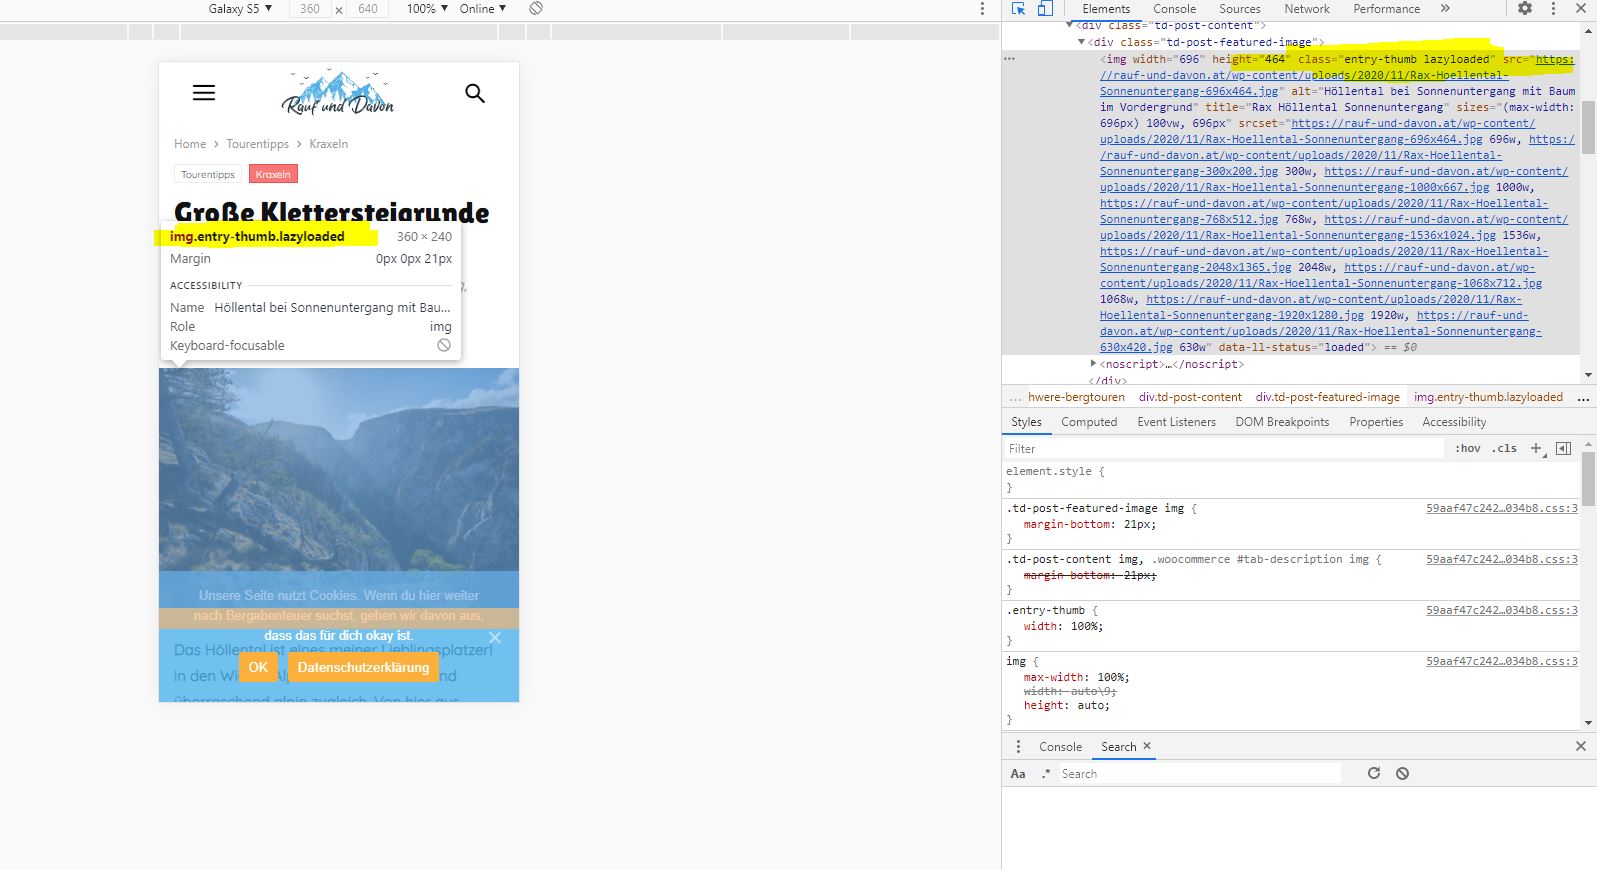The image size is (1597, 870).
Task: Open Tourentipps breadcrumb link
Action: pyautogui.click(x=257, y=144)
